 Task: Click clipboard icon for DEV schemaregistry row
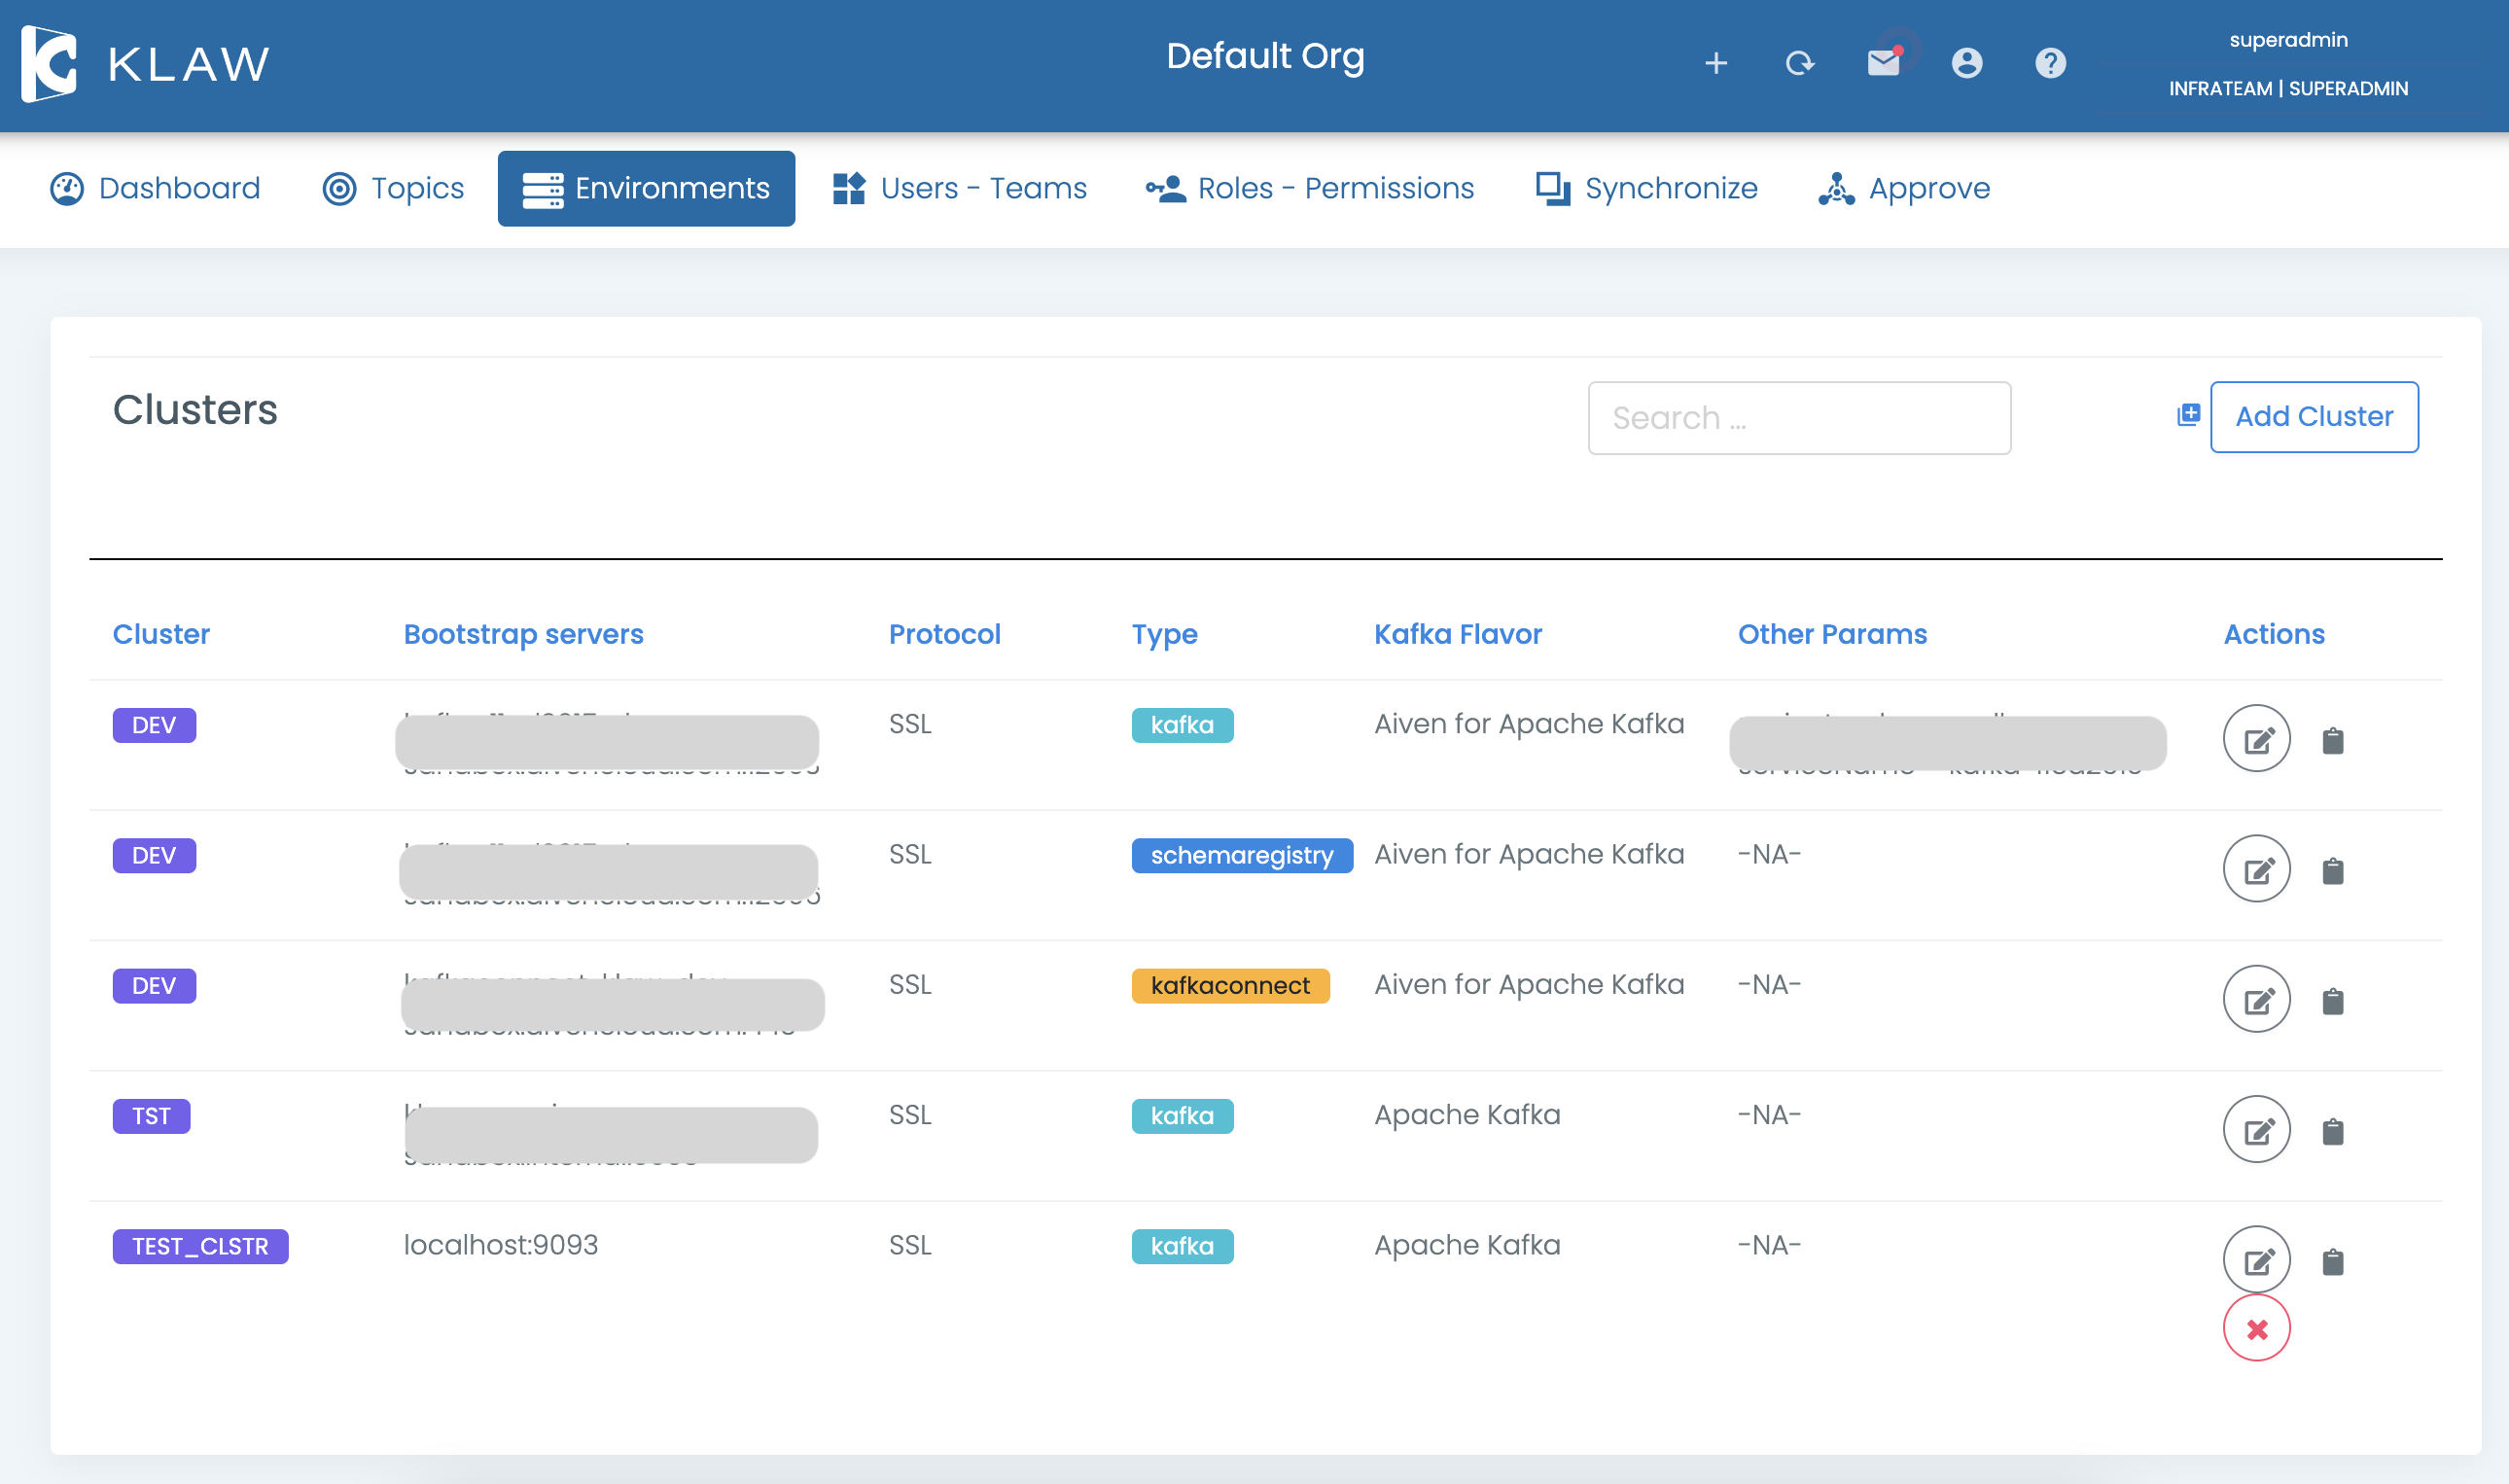[2332, 870]
